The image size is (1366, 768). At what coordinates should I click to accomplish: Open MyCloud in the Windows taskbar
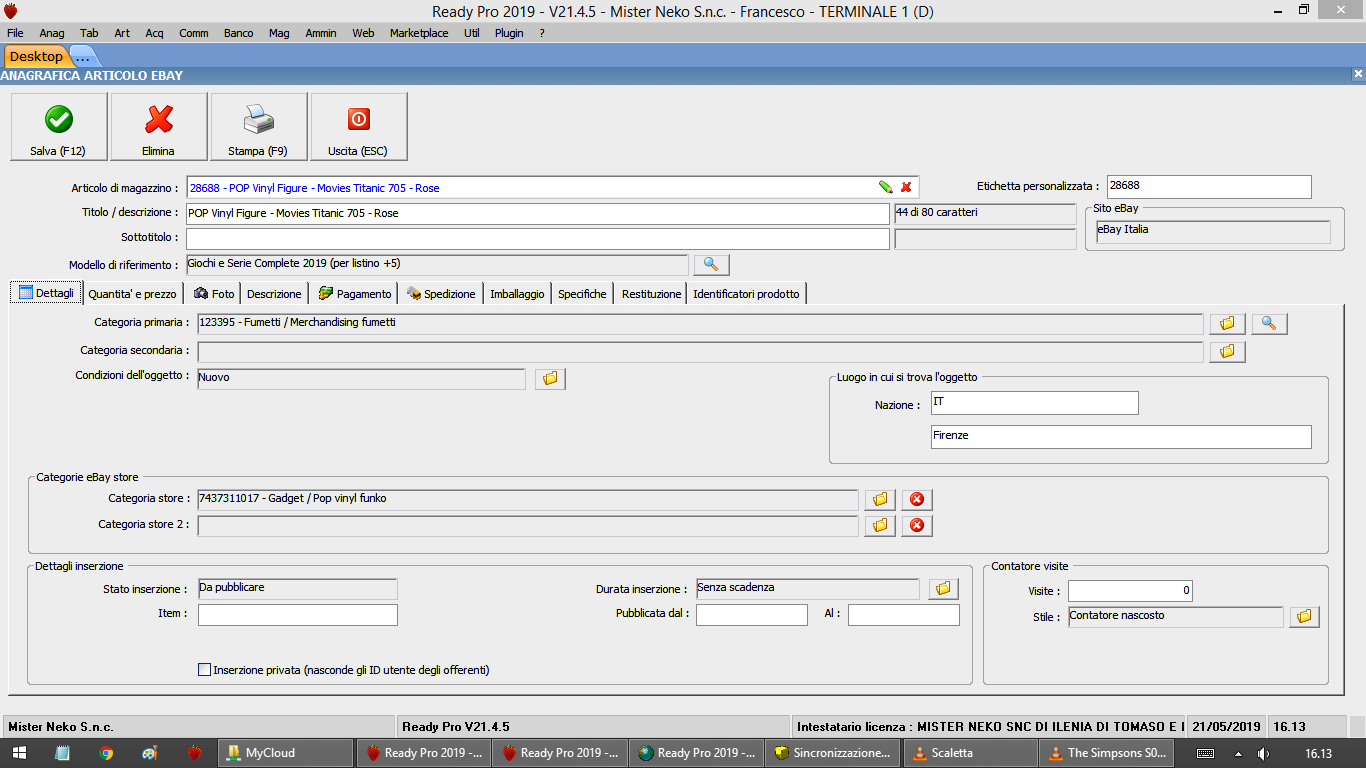pos(285,753)
